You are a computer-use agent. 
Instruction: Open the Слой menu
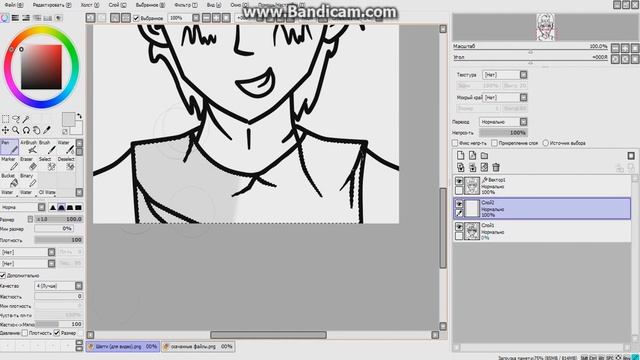tap(117, 5)
